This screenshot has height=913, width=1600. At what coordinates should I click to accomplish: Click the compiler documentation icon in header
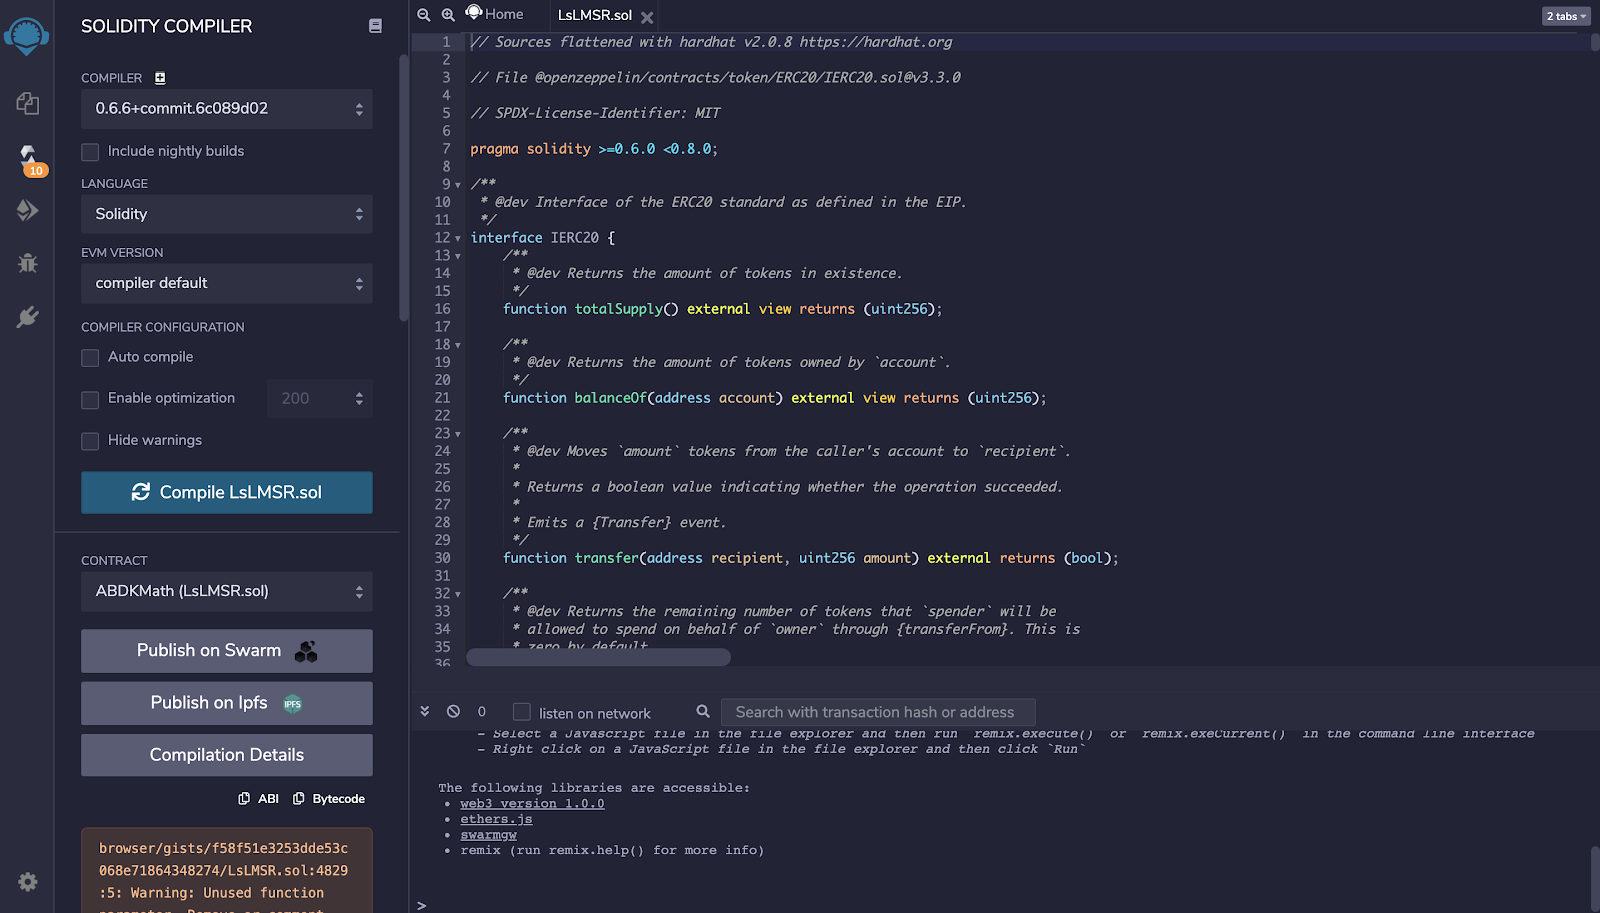click(375, 26)
